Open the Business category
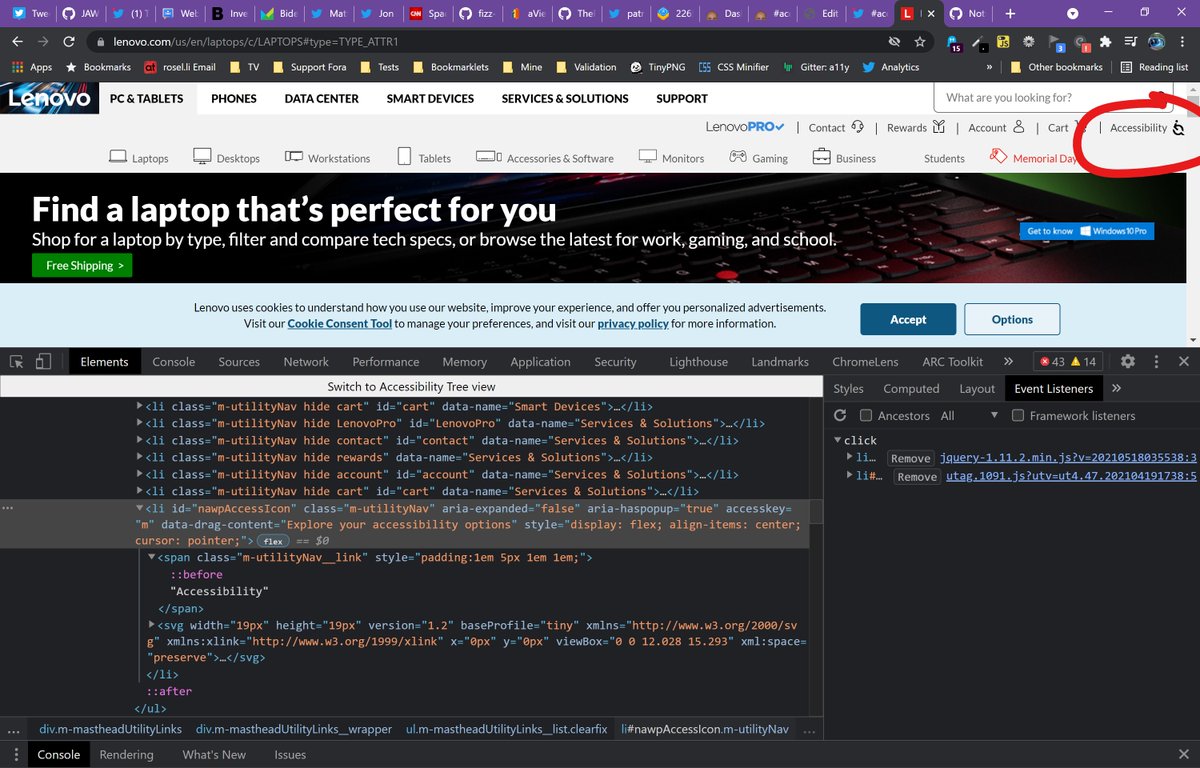This screenshot has height=768, width=1200. (844, 157)
